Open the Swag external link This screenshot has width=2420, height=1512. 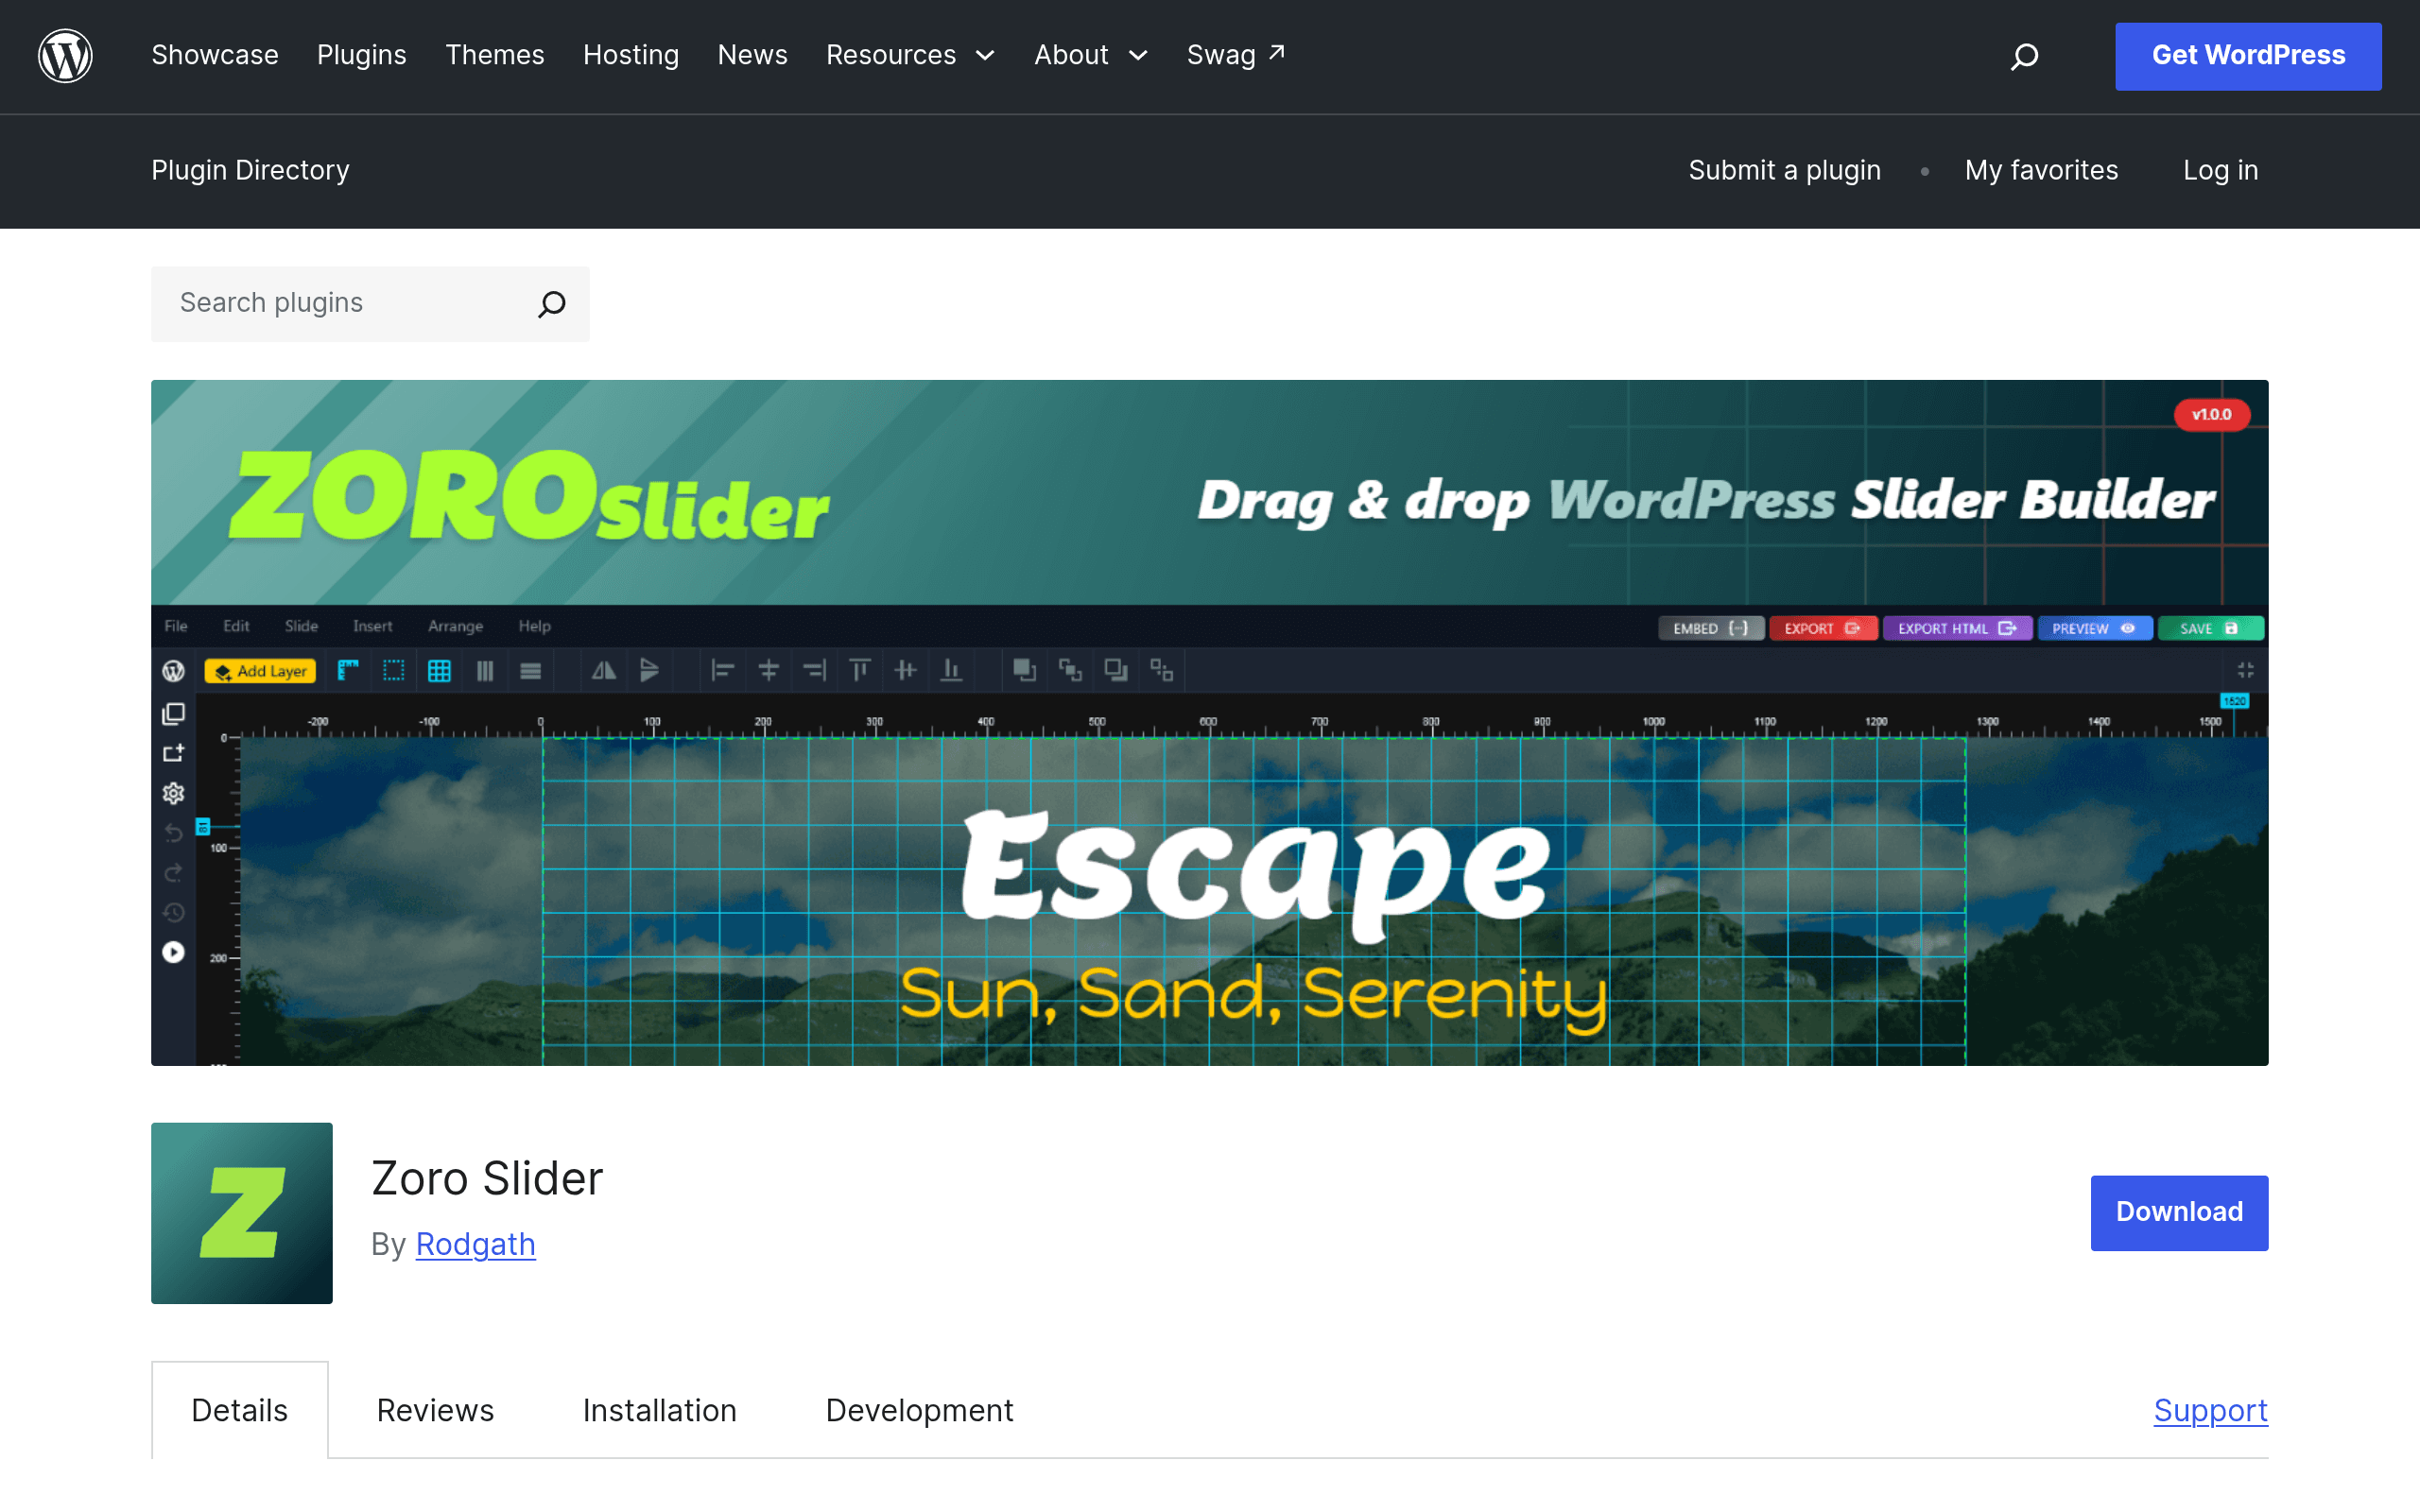pos(1235,55)
